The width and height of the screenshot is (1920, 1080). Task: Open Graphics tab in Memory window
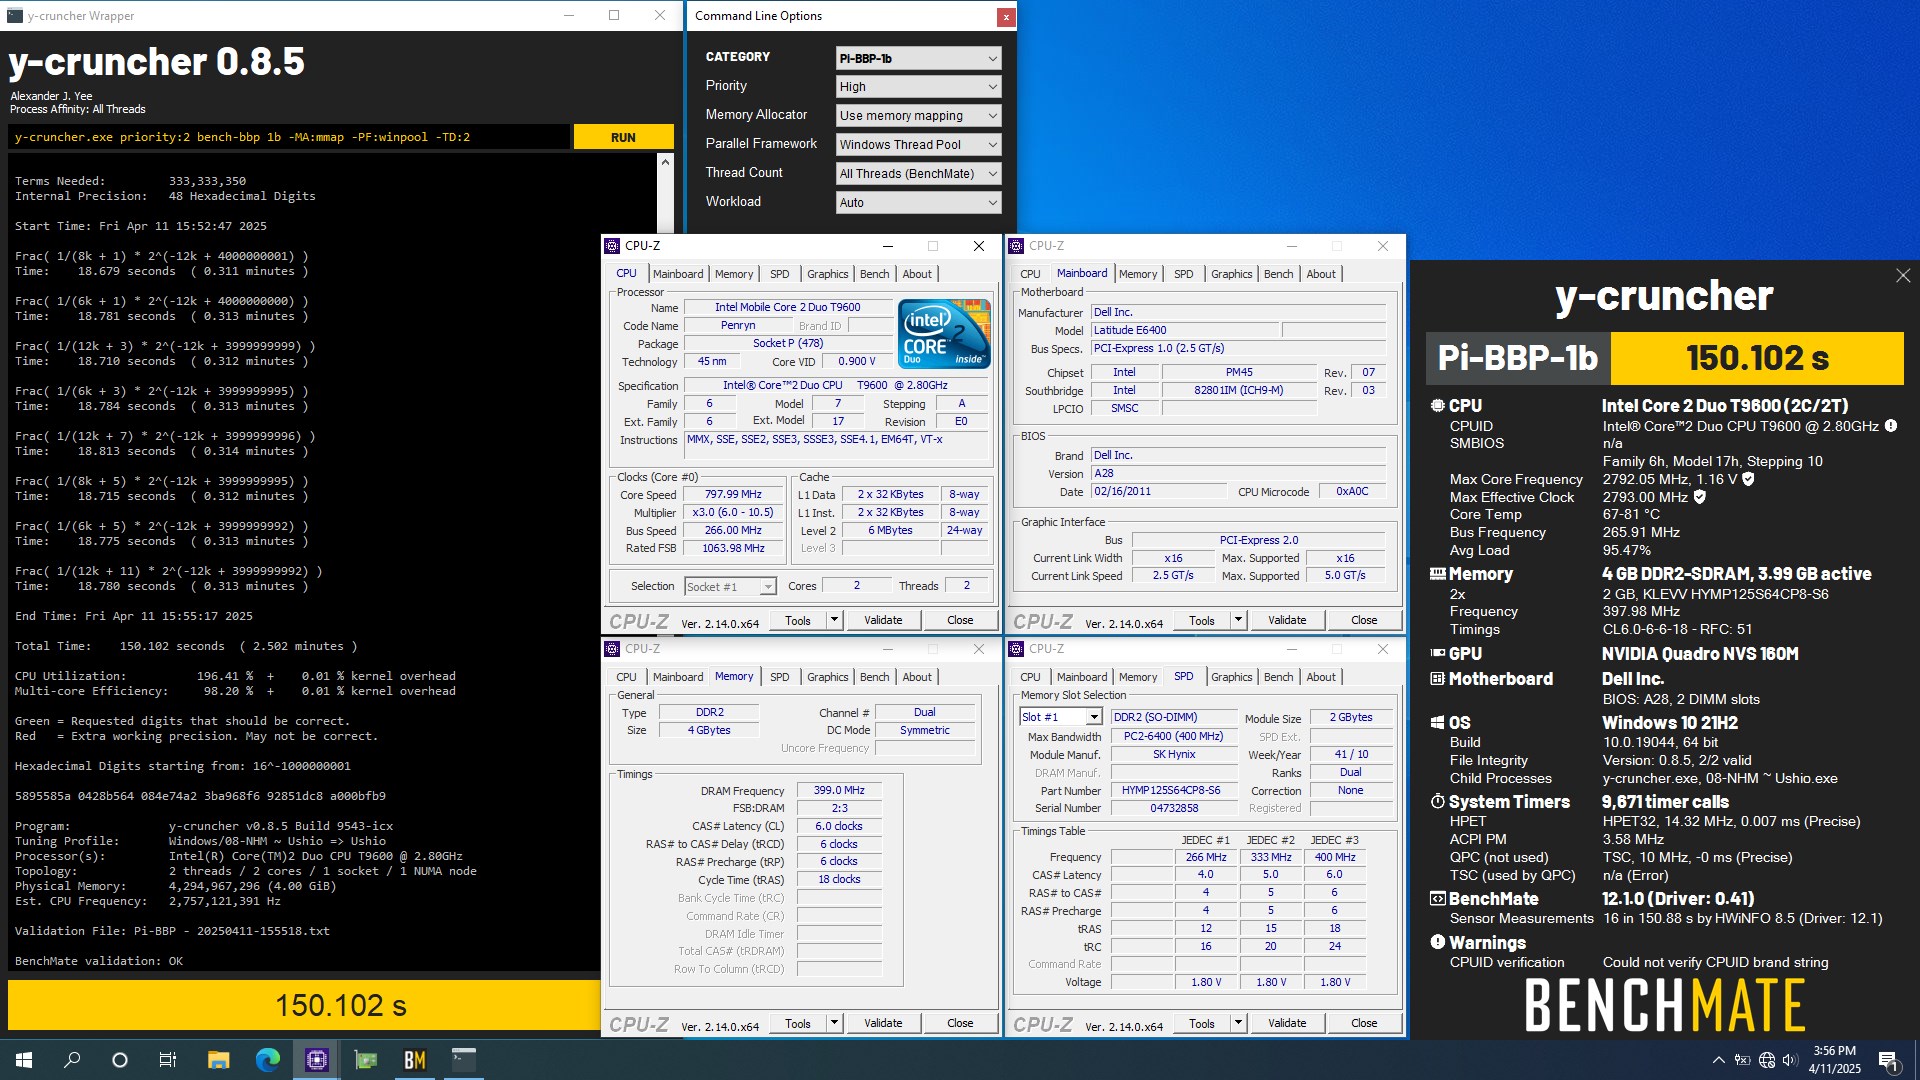click(827, 677)
